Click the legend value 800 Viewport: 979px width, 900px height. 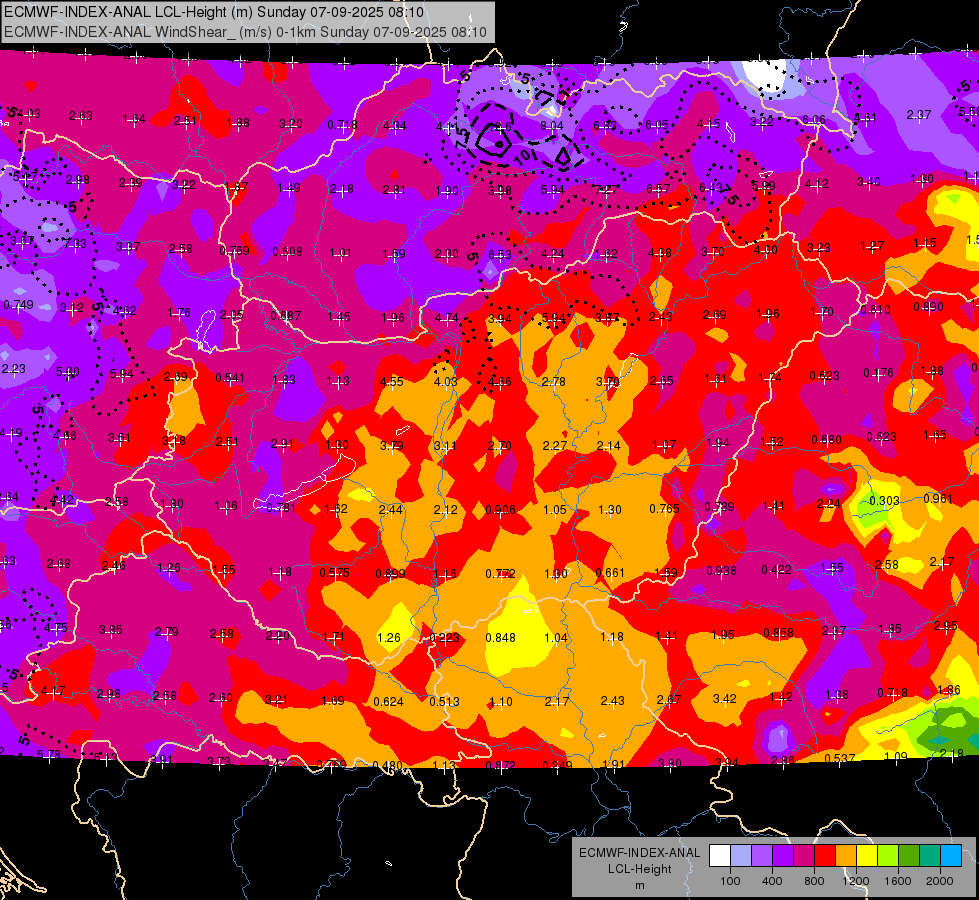click(814, 881)
